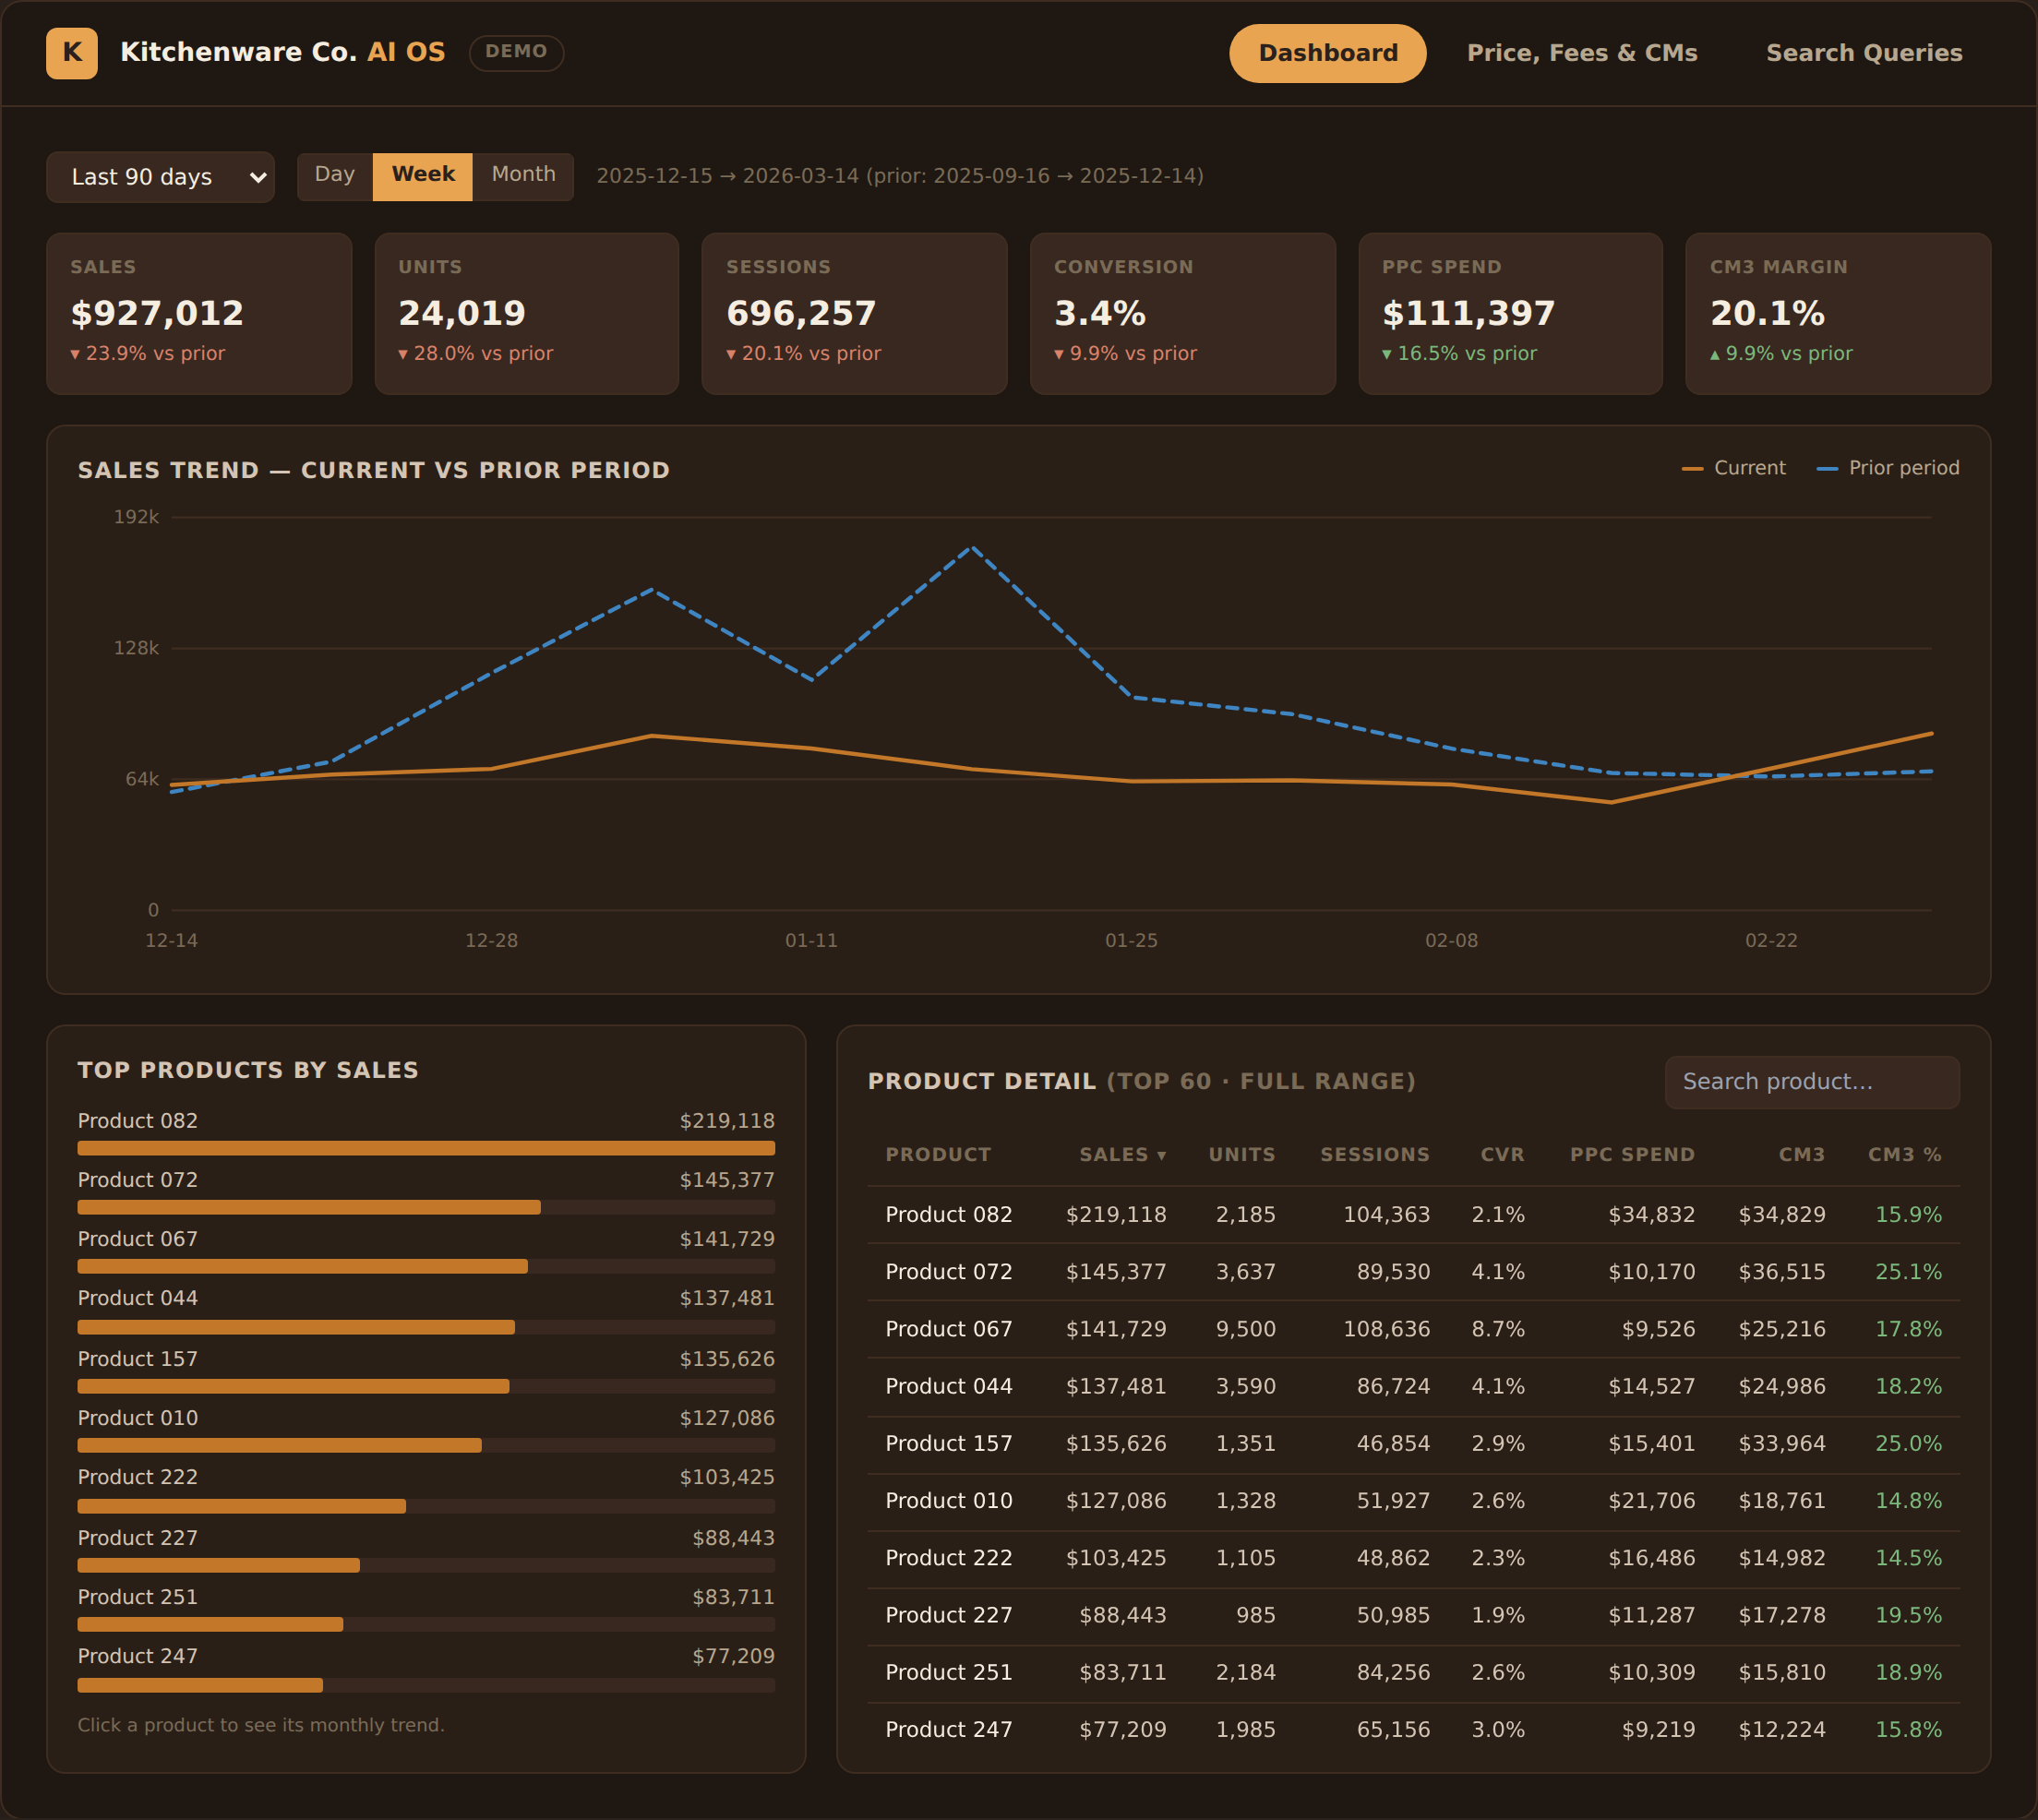Click Product 082 in top products list
This screenshot has width=2038, height=1820.
(426, 1132)
